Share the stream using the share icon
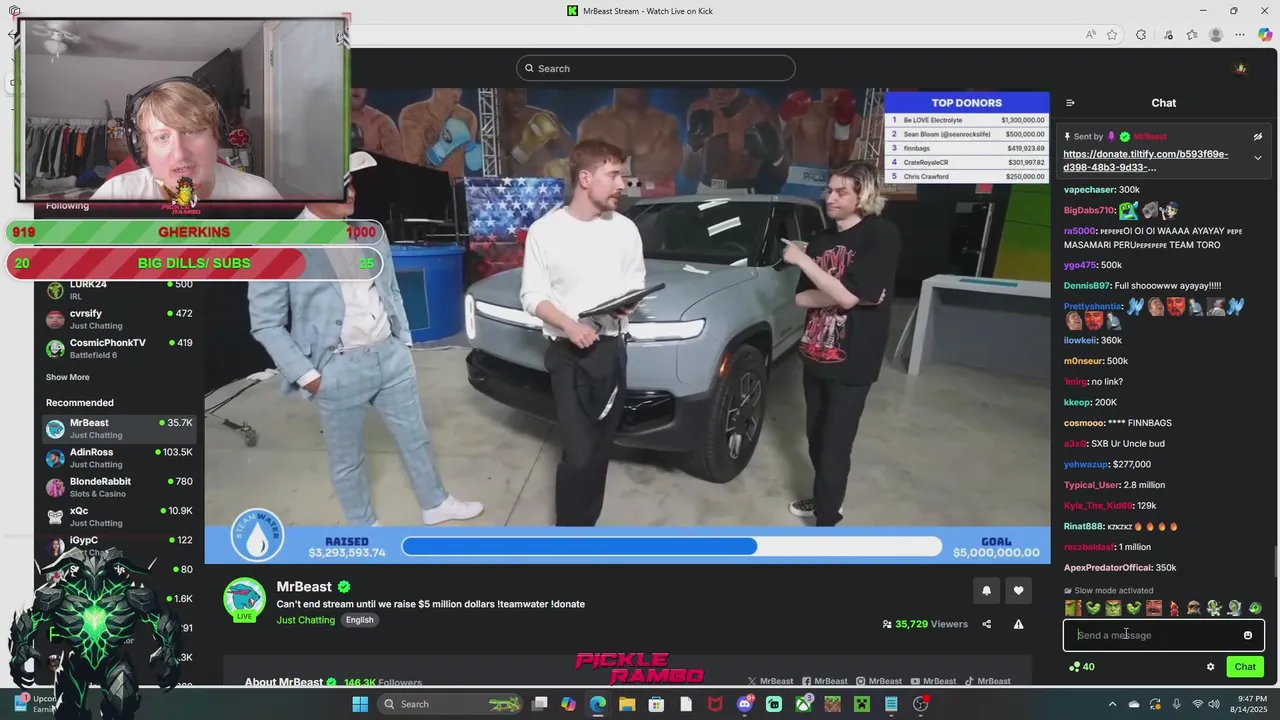Image resolution: width=1280 pixels, height=720 pixels. (x=986, y=624)
